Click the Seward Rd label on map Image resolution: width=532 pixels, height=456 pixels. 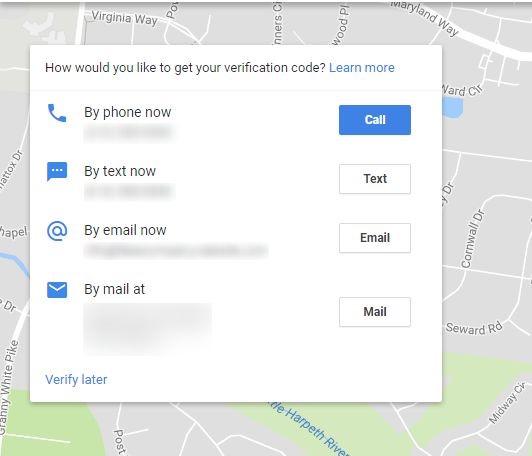(474, 328)
